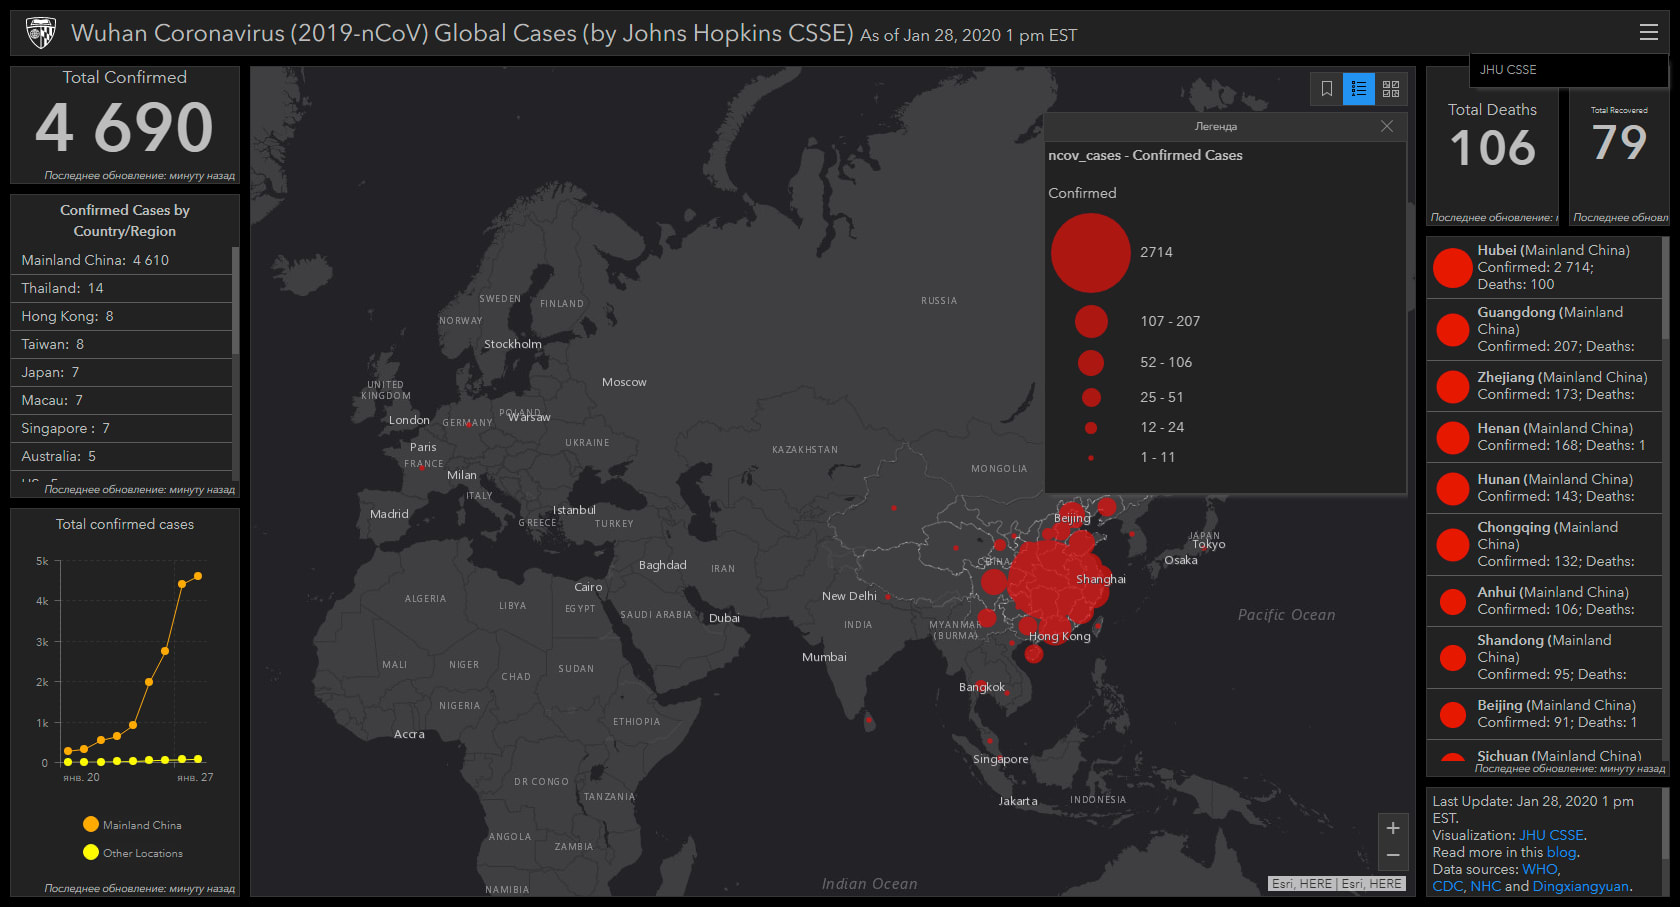The image size is (1680, 907).
Task: Select Singapore: 7 in the country list
Action: (x=121, y=428)
